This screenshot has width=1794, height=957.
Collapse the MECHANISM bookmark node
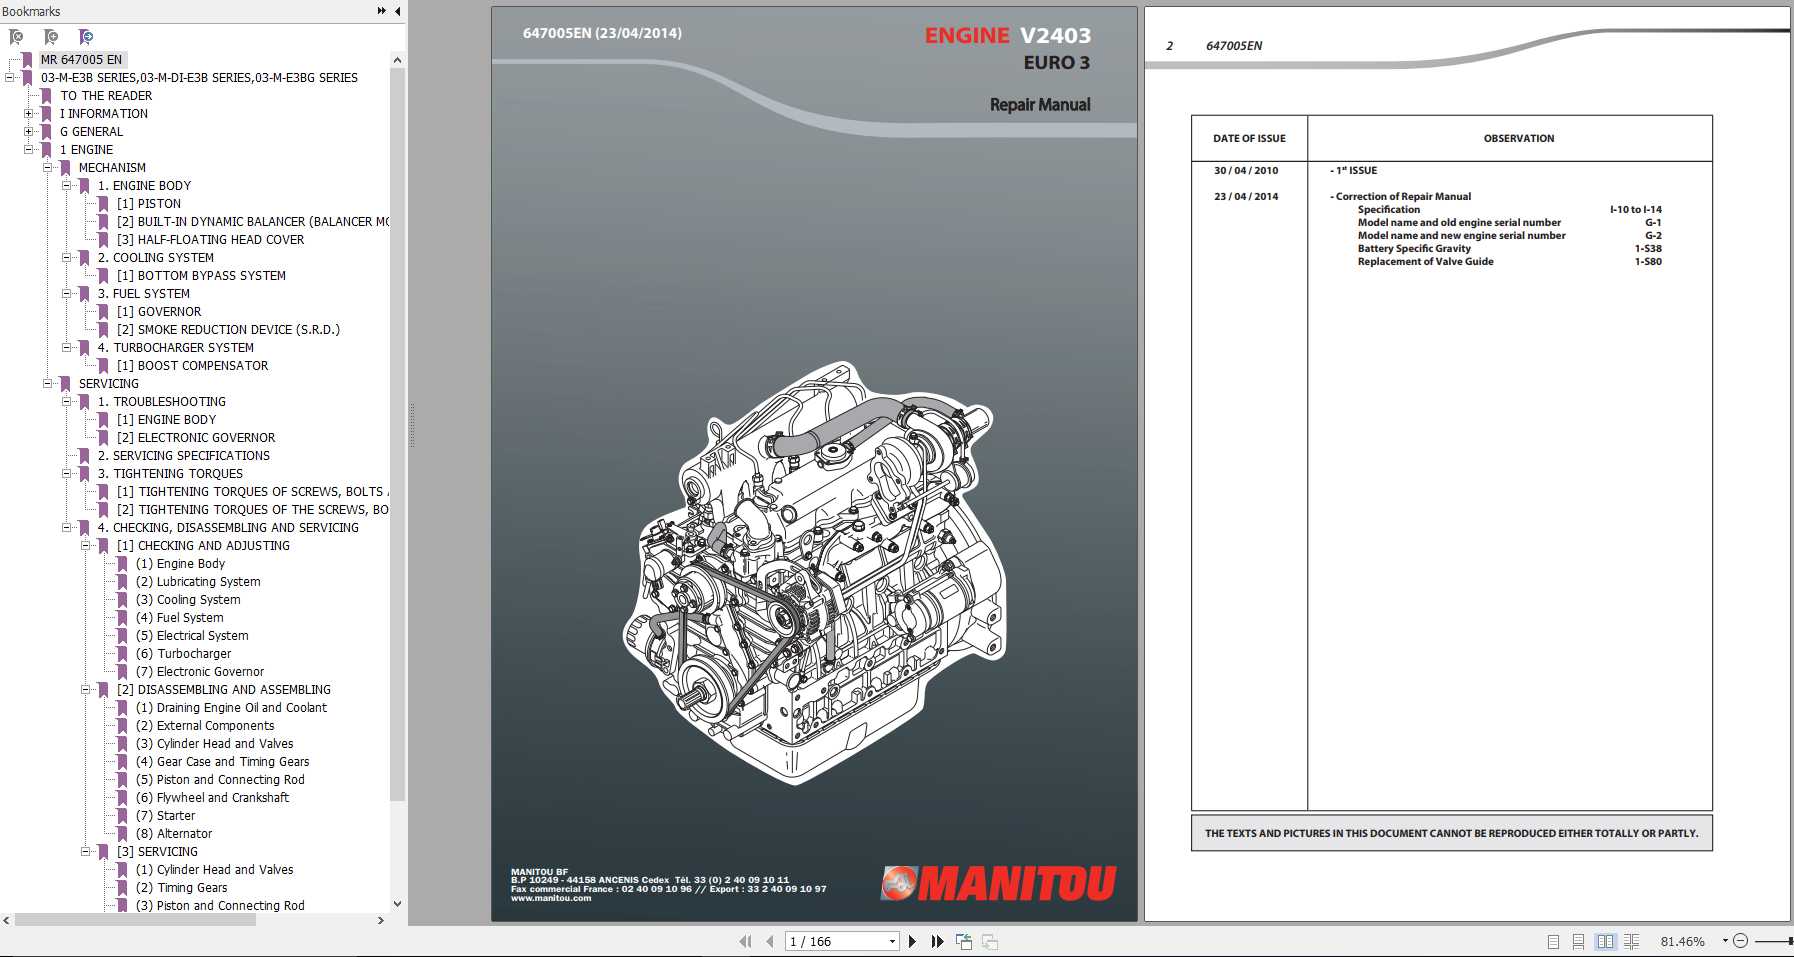48,167
